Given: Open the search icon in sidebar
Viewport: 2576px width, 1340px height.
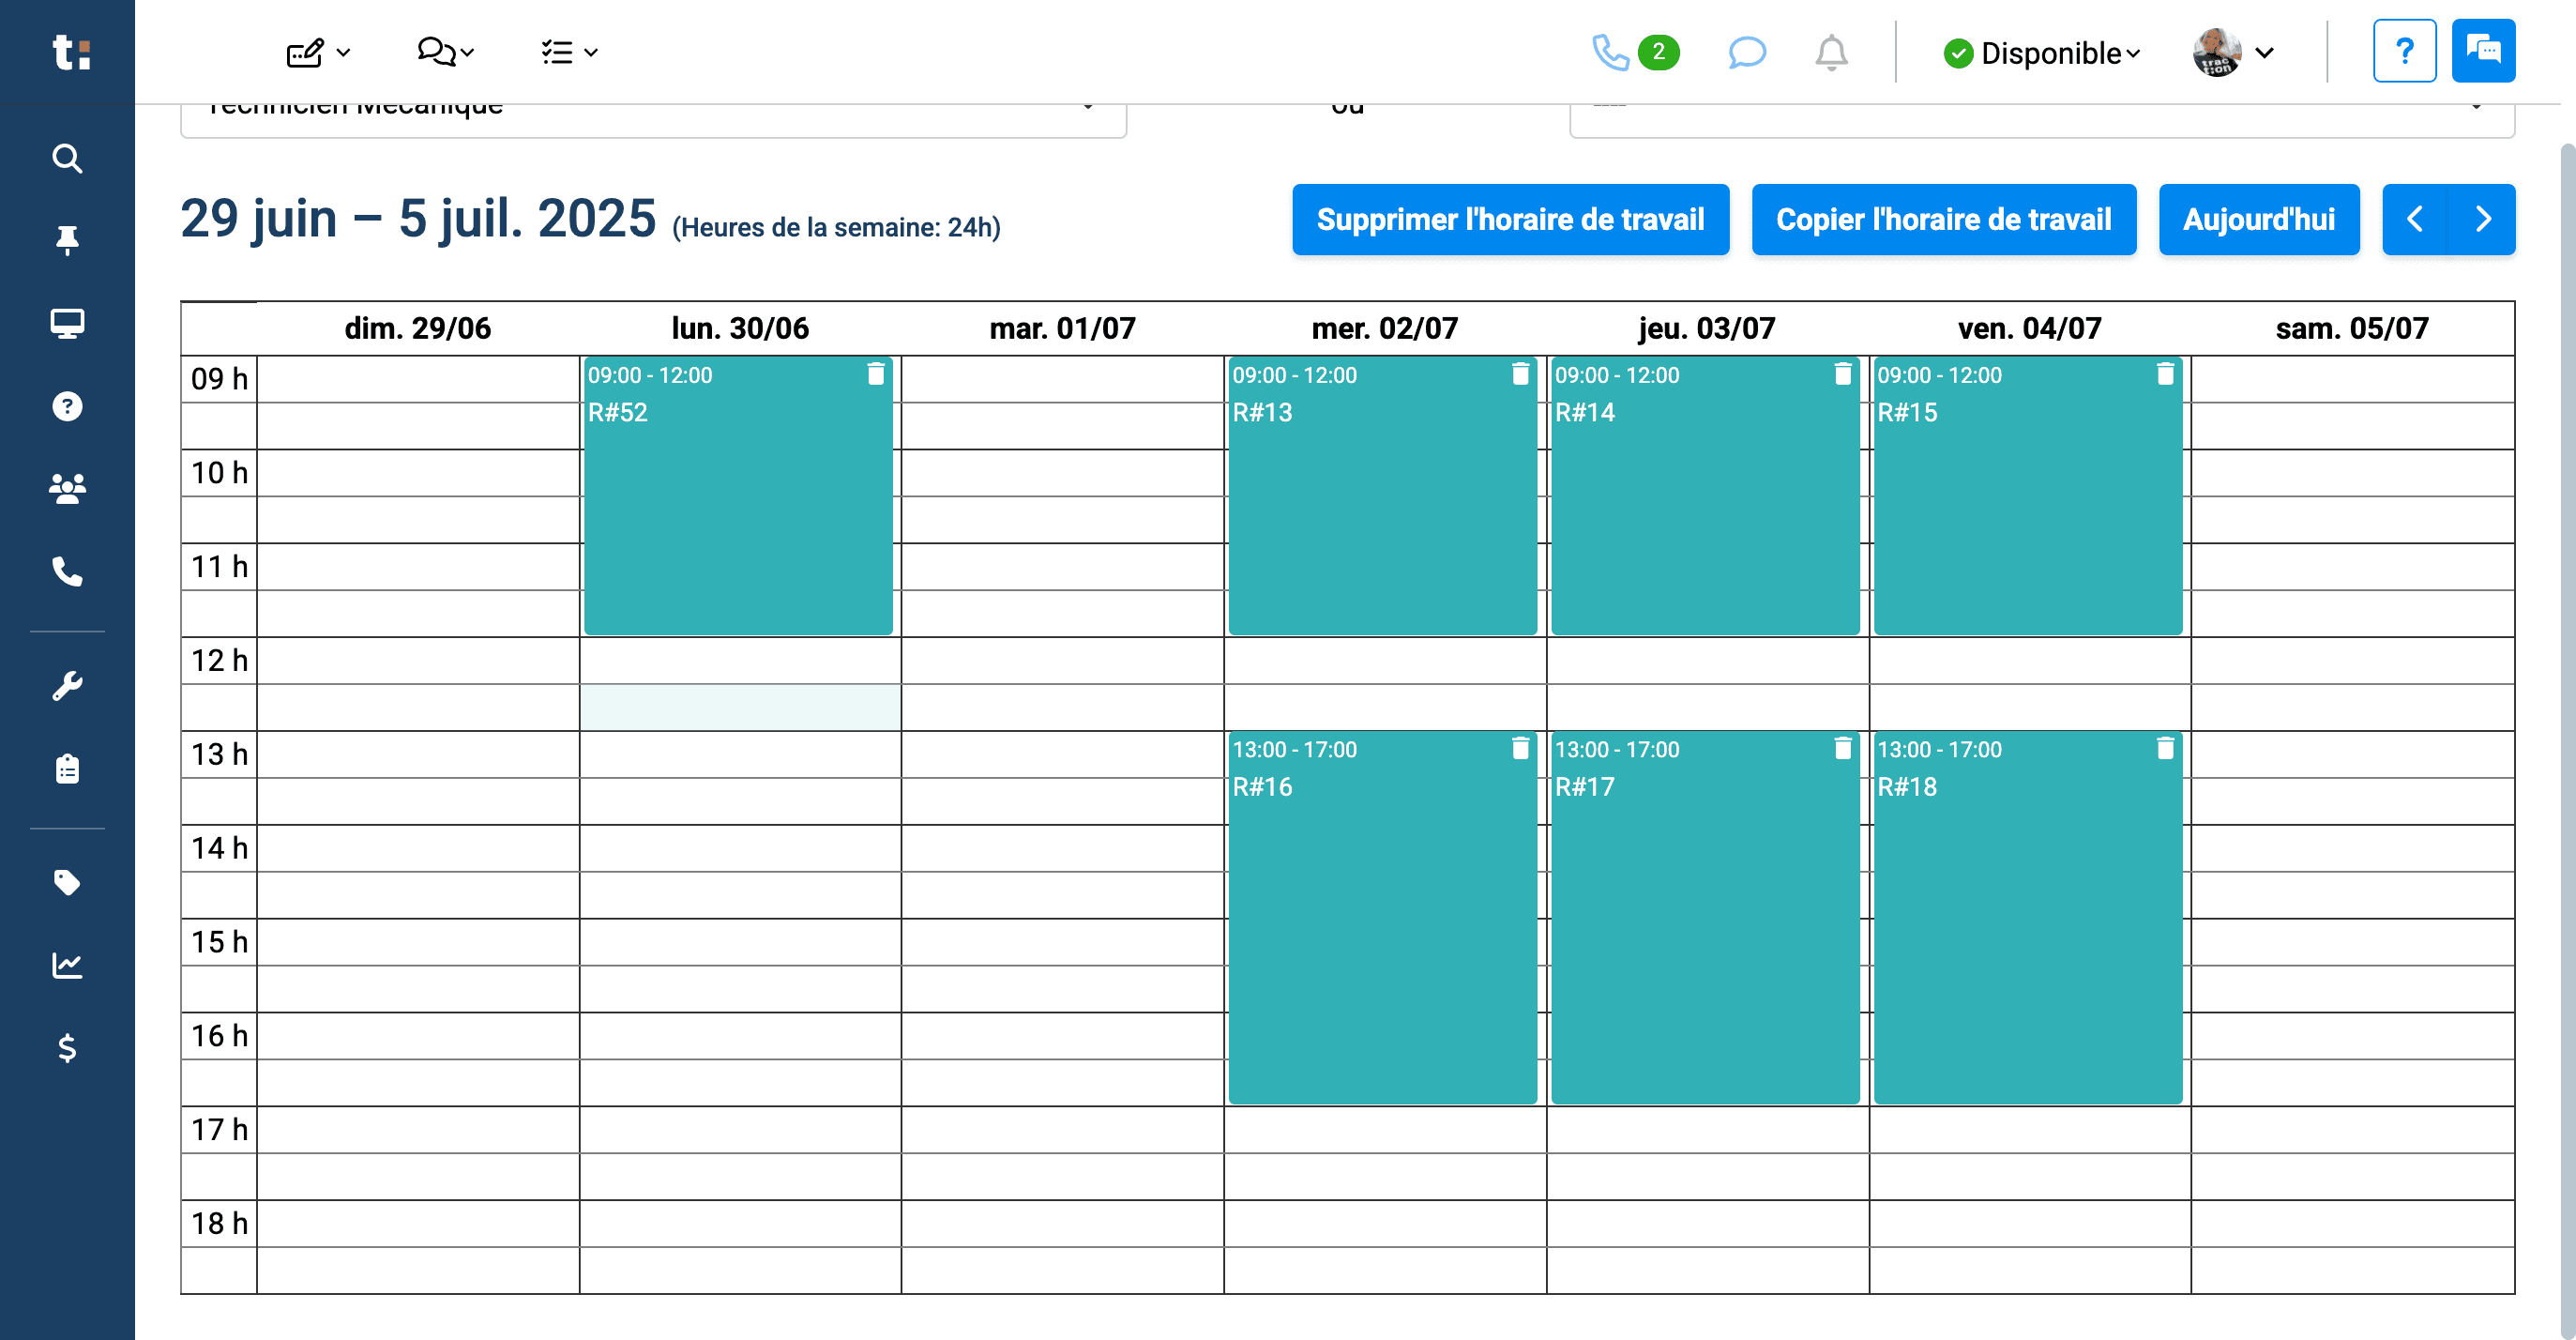Looking at the screenshot, I should point(67,158).
